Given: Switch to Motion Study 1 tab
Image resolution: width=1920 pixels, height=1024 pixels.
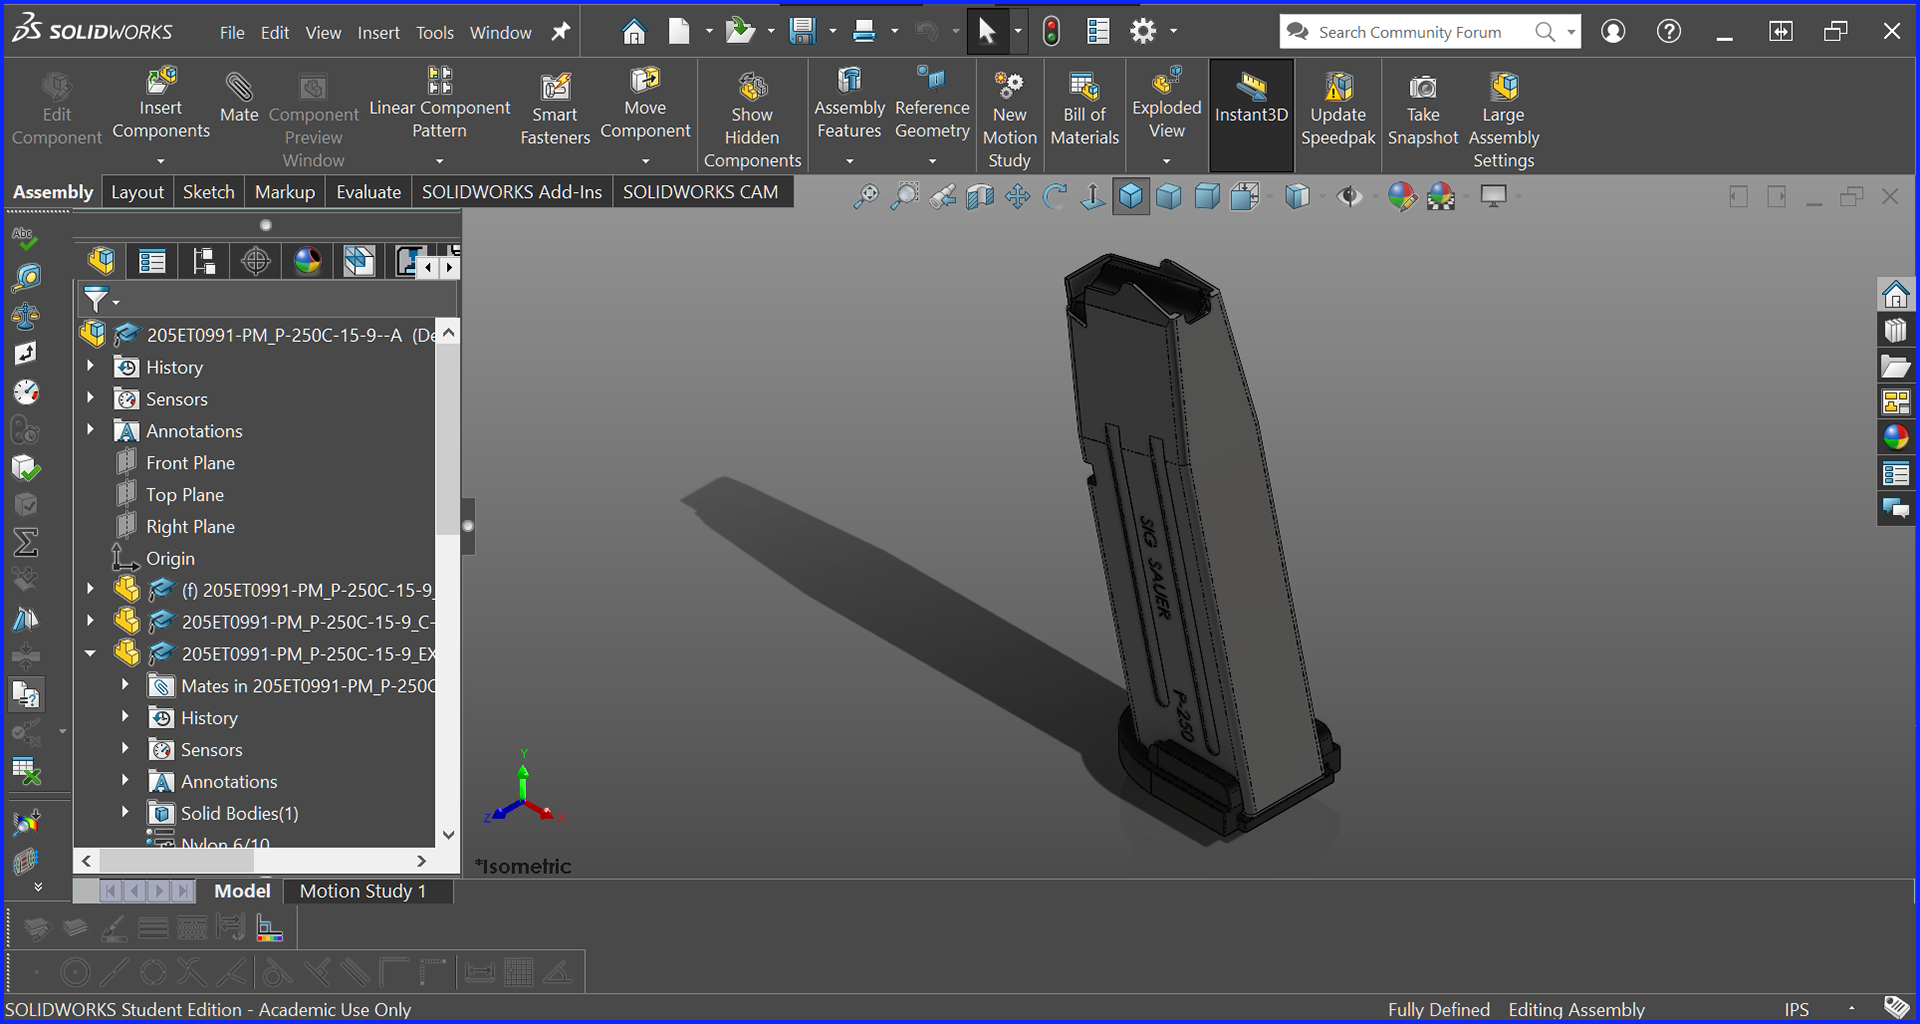Looking at the screenshot, I should coord(363,891).
